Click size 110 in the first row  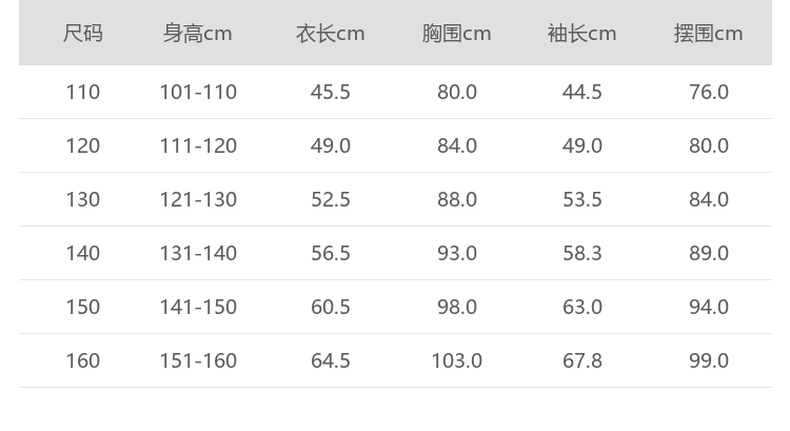click(83, 92)
